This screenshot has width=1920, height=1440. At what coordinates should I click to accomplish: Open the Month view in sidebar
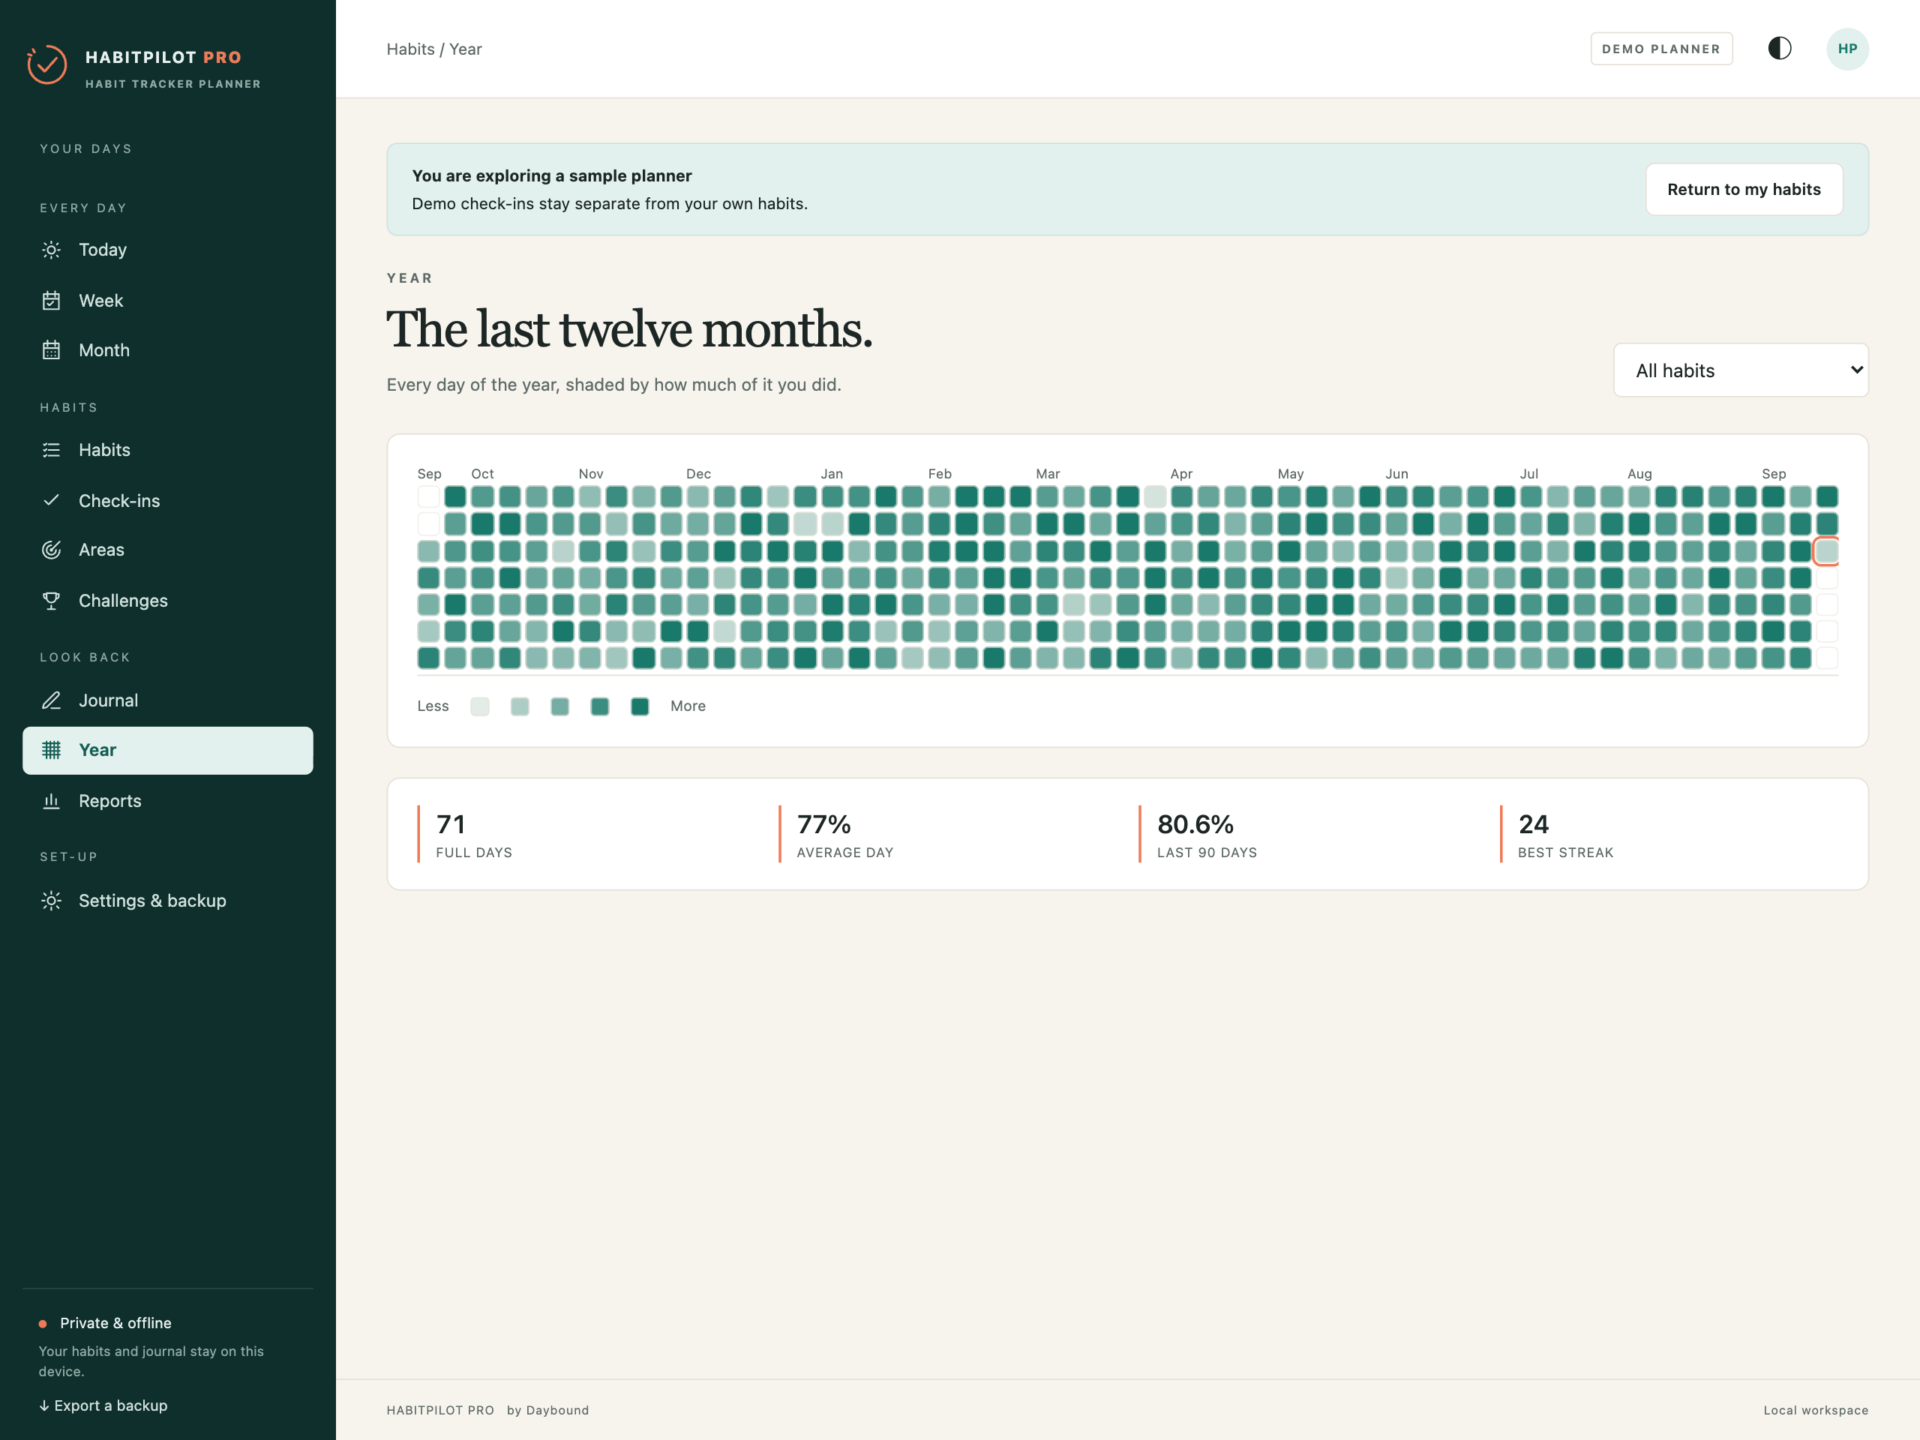167,350
